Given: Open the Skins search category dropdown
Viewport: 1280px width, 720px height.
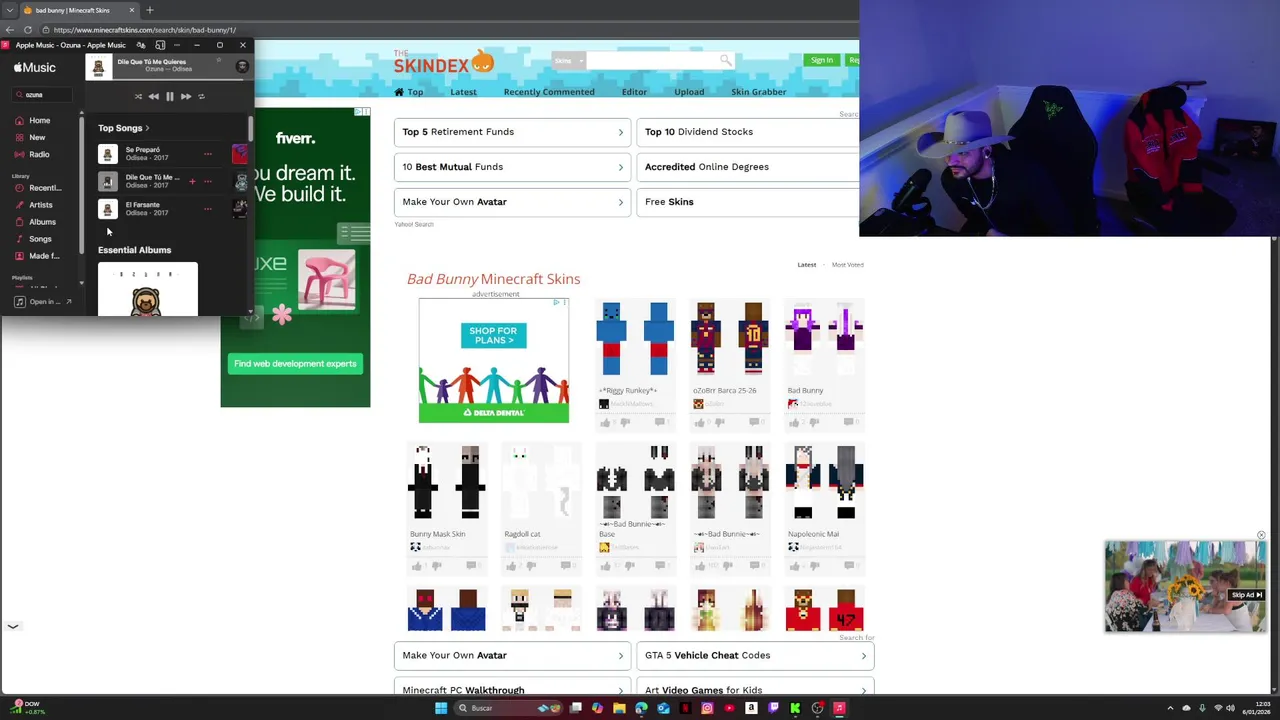Looking at the screenshot, I should 568,61.
